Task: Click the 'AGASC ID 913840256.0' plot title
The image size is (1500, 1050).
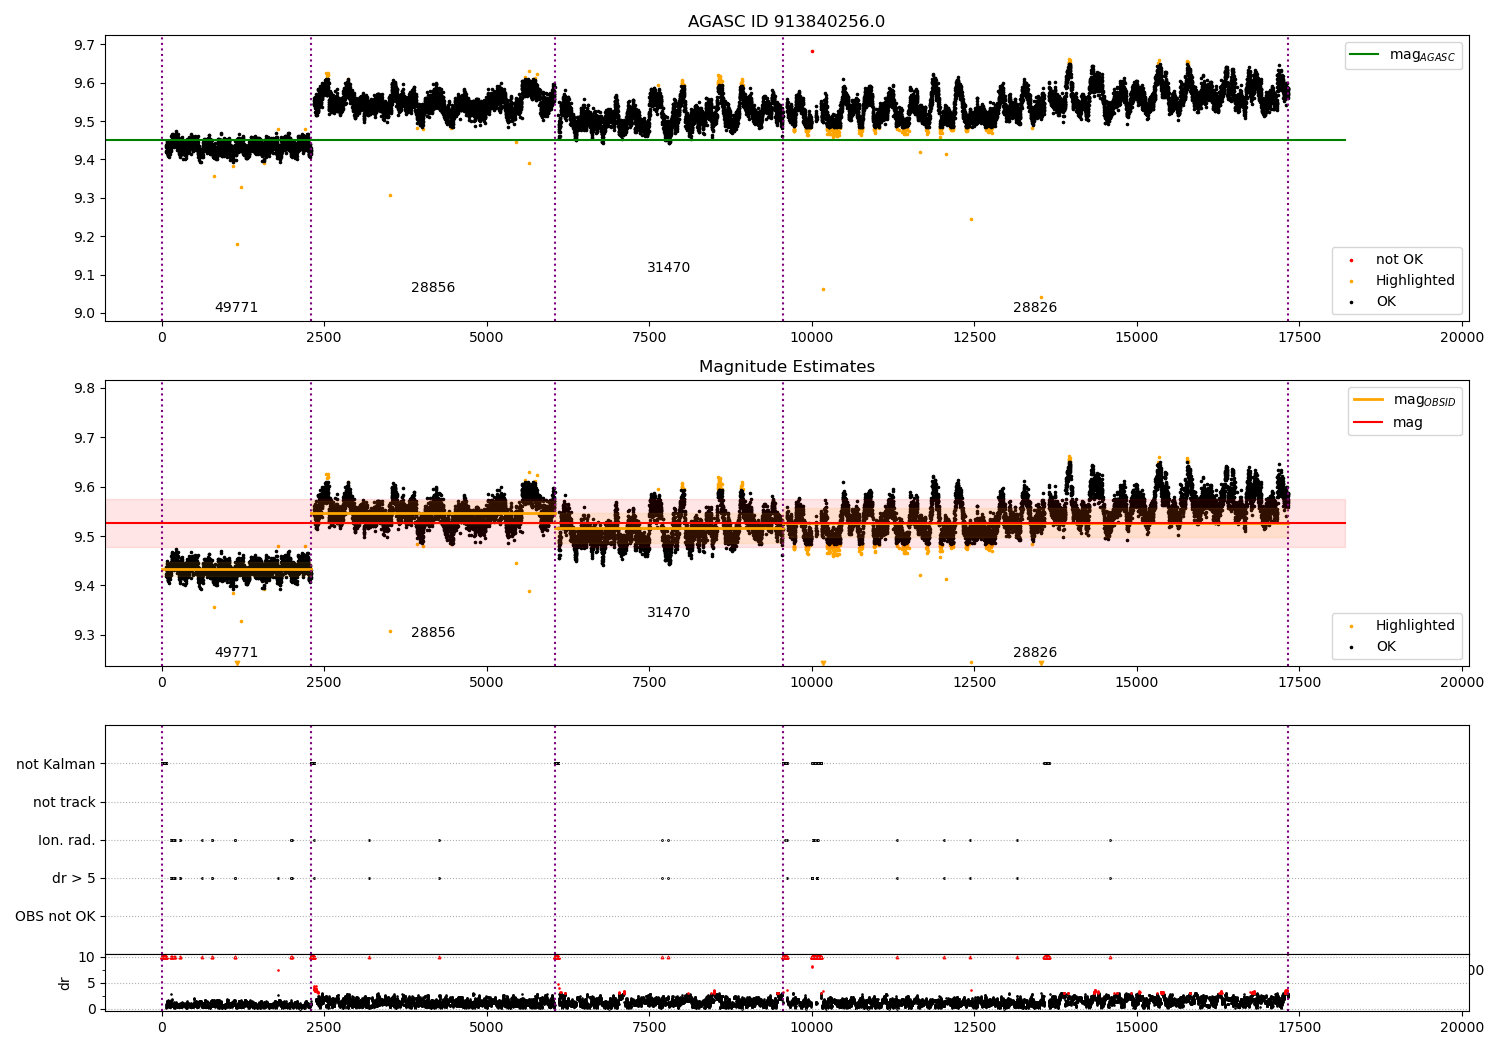Action: click(786, 22)
